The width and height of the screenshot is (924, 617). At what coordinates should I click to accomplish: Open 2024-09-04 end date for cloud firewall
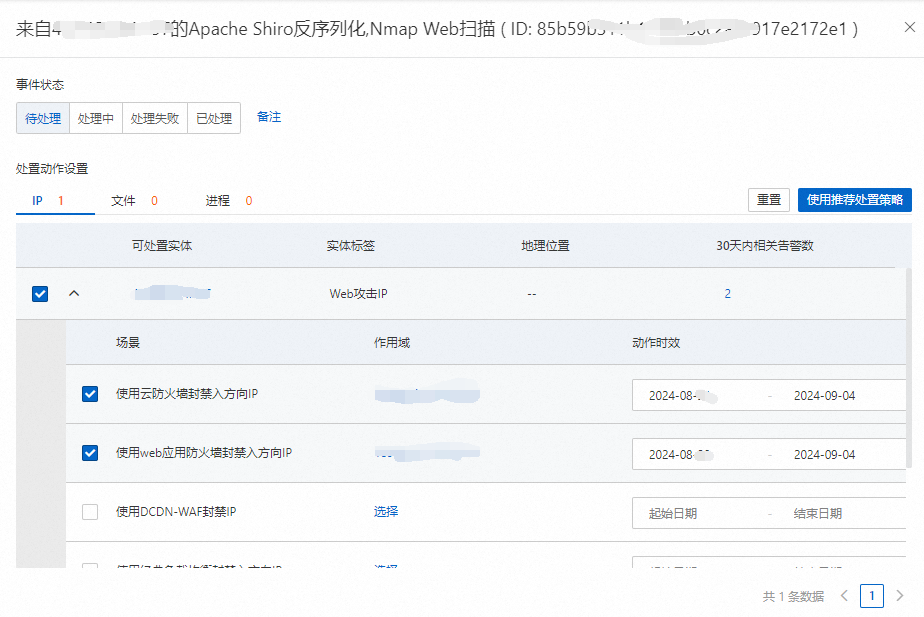824,395
